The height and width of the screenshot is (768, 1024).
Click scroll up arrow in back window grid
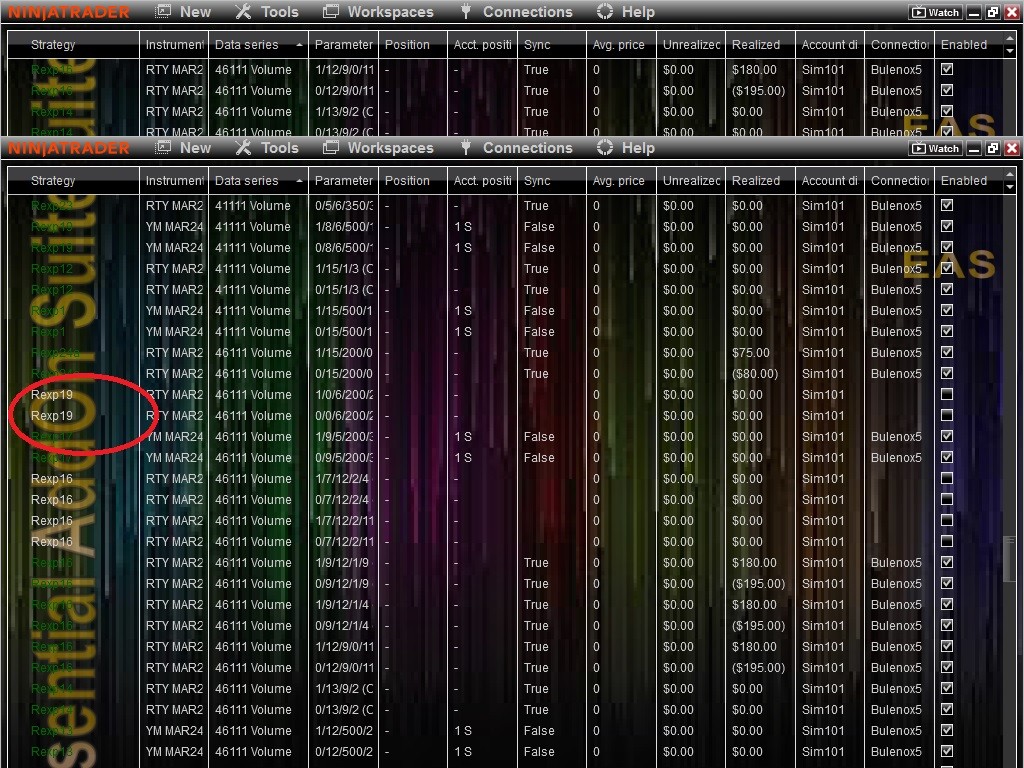1010,39
